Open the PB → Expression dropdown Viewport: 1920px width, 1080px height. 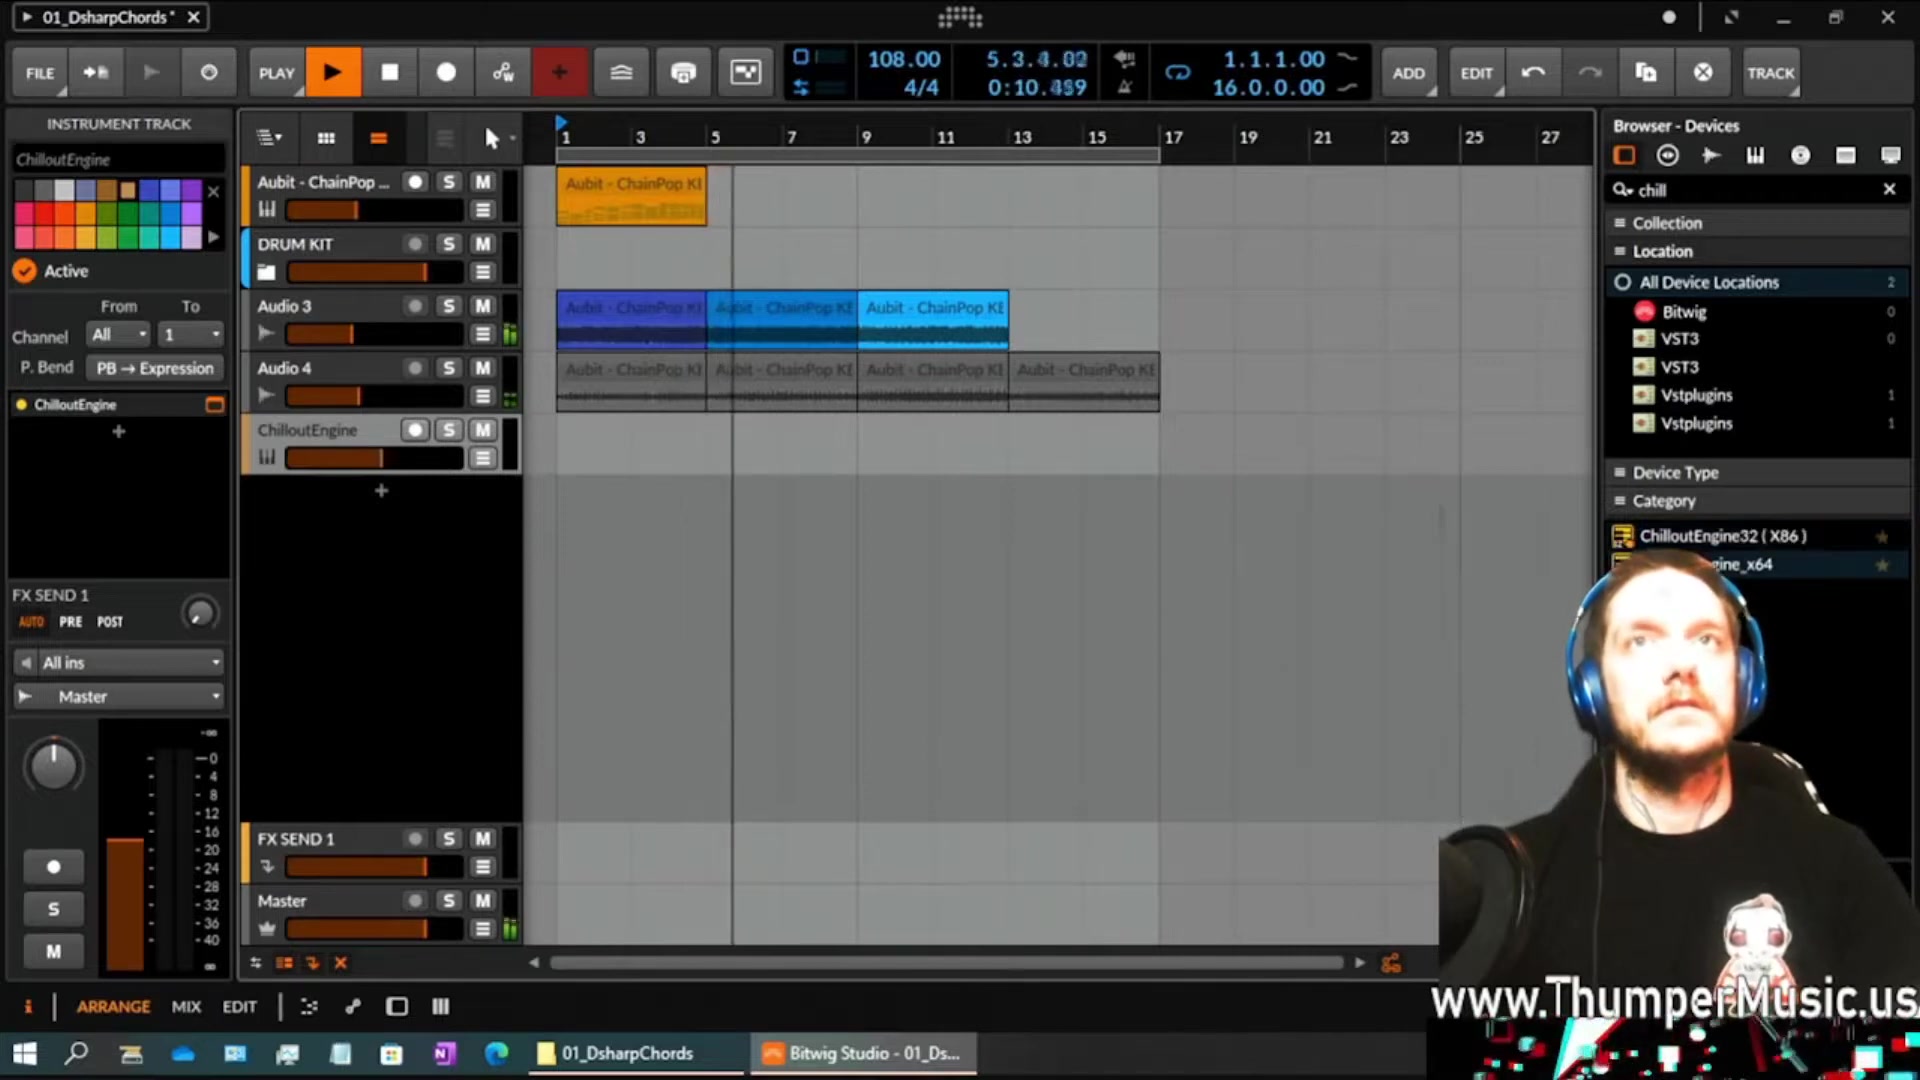[154, 368]
